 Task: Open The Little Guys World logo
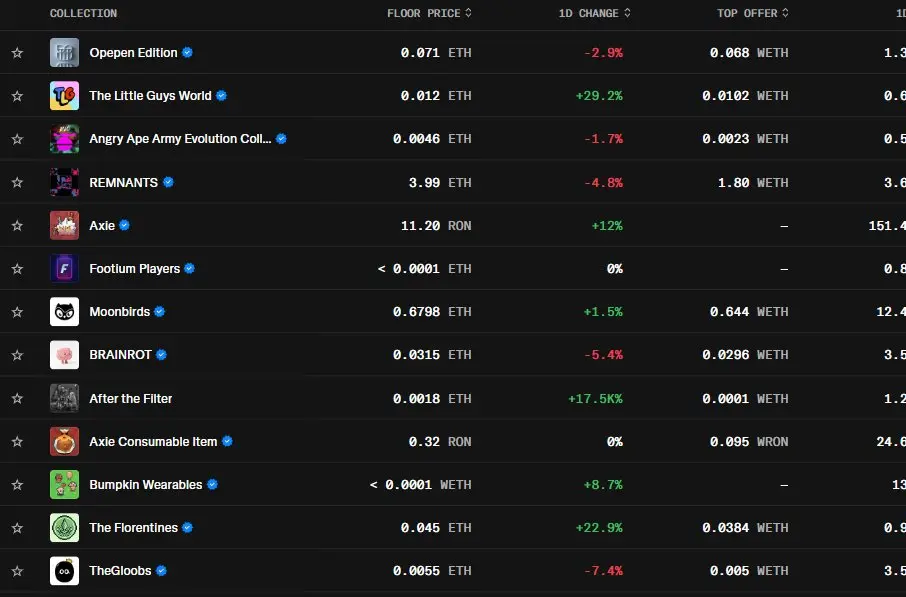(64, 96)
